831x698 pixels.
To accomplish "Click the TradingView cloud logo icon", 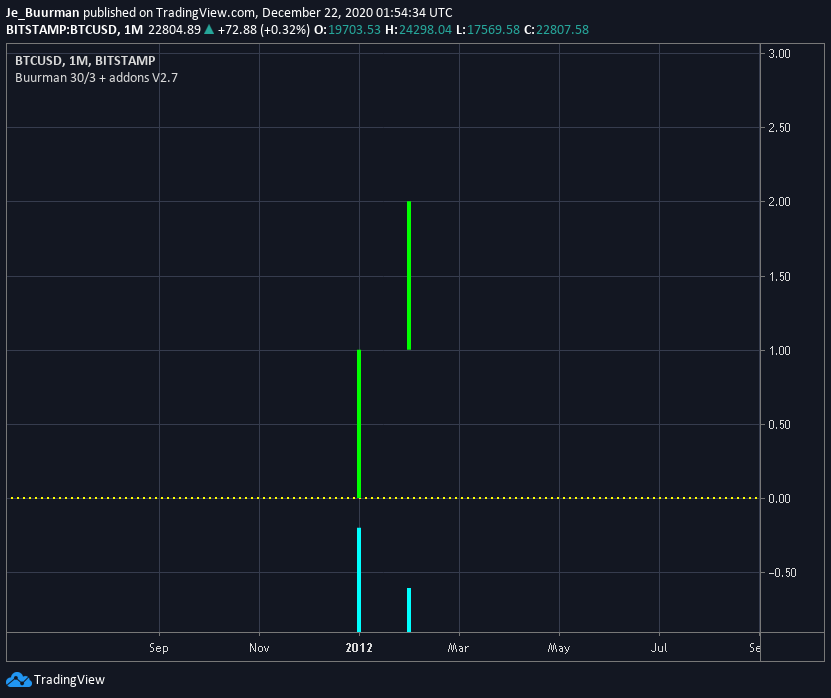I will [19, 679].
